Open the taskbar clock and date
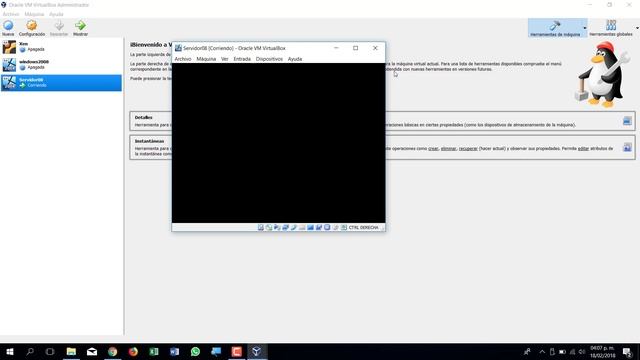This screenshot has width=640, height=360. click(x=602, y=351)
